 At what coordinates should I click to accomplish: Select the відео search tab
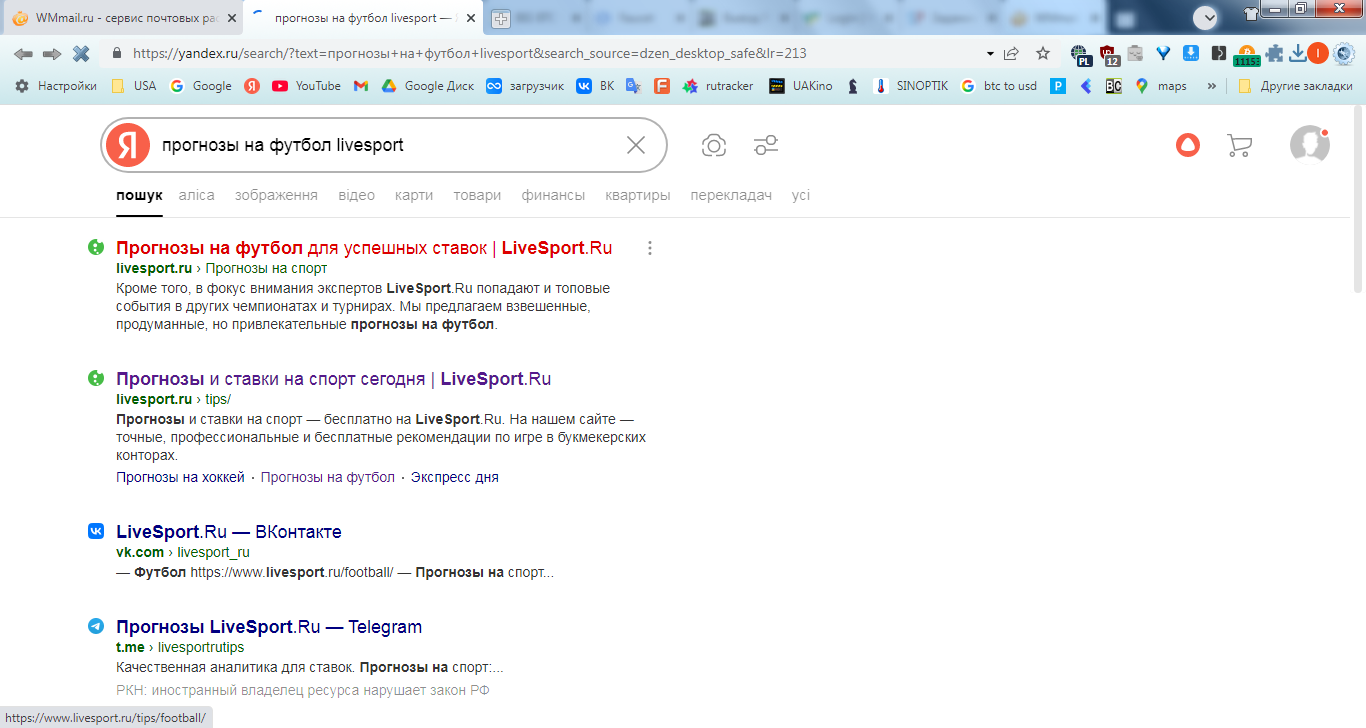click(357, 195)
